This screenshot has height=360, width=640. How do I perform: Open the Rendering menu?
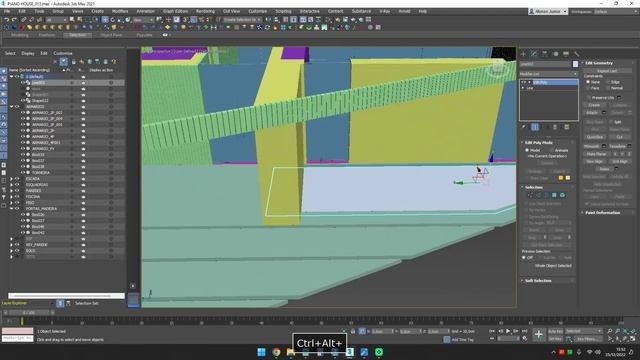[205, 11]
